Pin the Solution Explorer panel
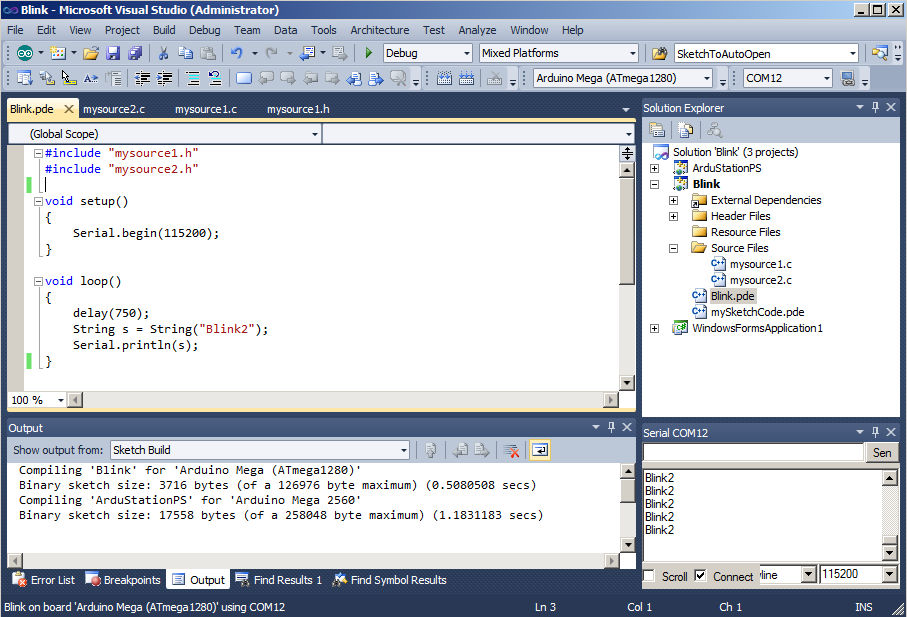This screenshot has width=907, height=617. tap(875, 107)
